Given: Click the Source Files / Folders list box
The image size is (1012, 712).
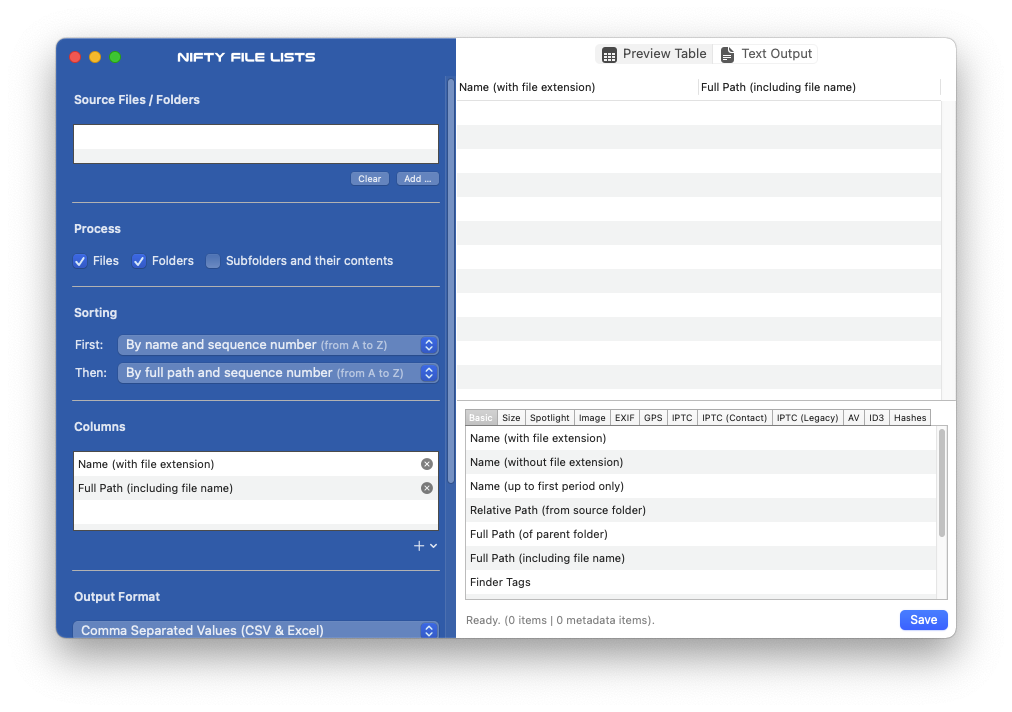Looking at the screenshot, I should click(x=256, y=144).
